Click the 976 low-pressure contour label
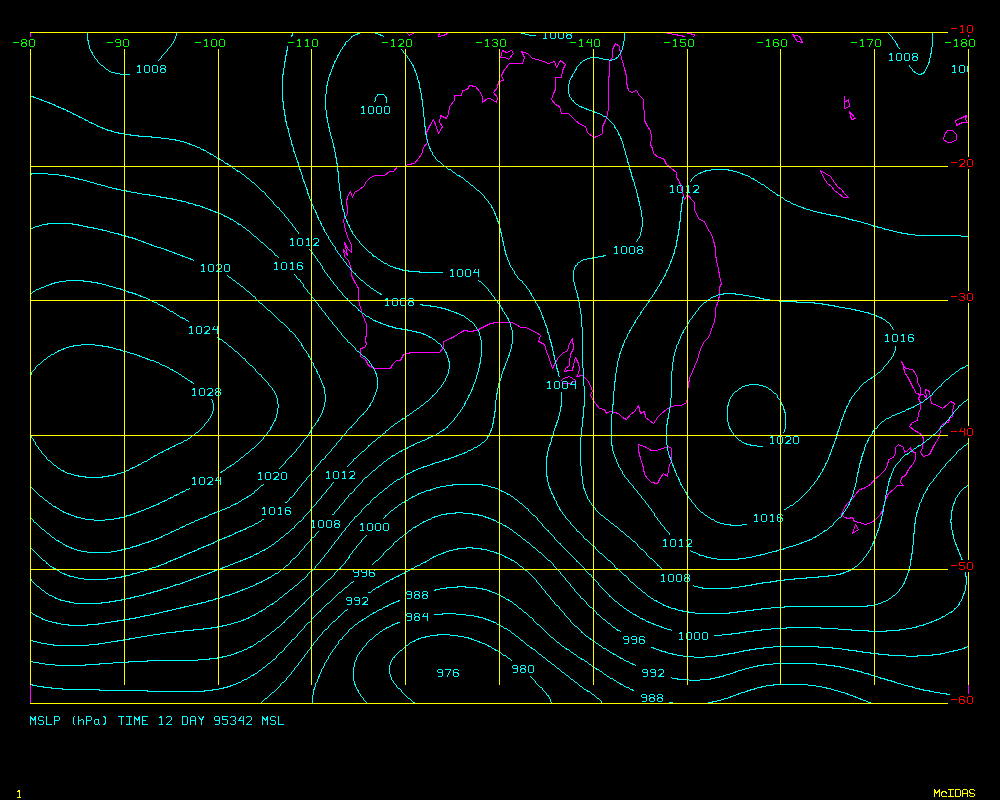This screenshot has height=800, width=1000. click(x=448, y=673)
